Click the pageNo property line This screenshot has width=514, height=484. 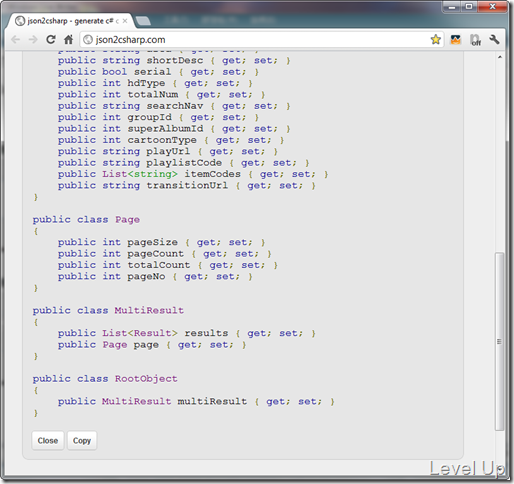click(155, 276)
